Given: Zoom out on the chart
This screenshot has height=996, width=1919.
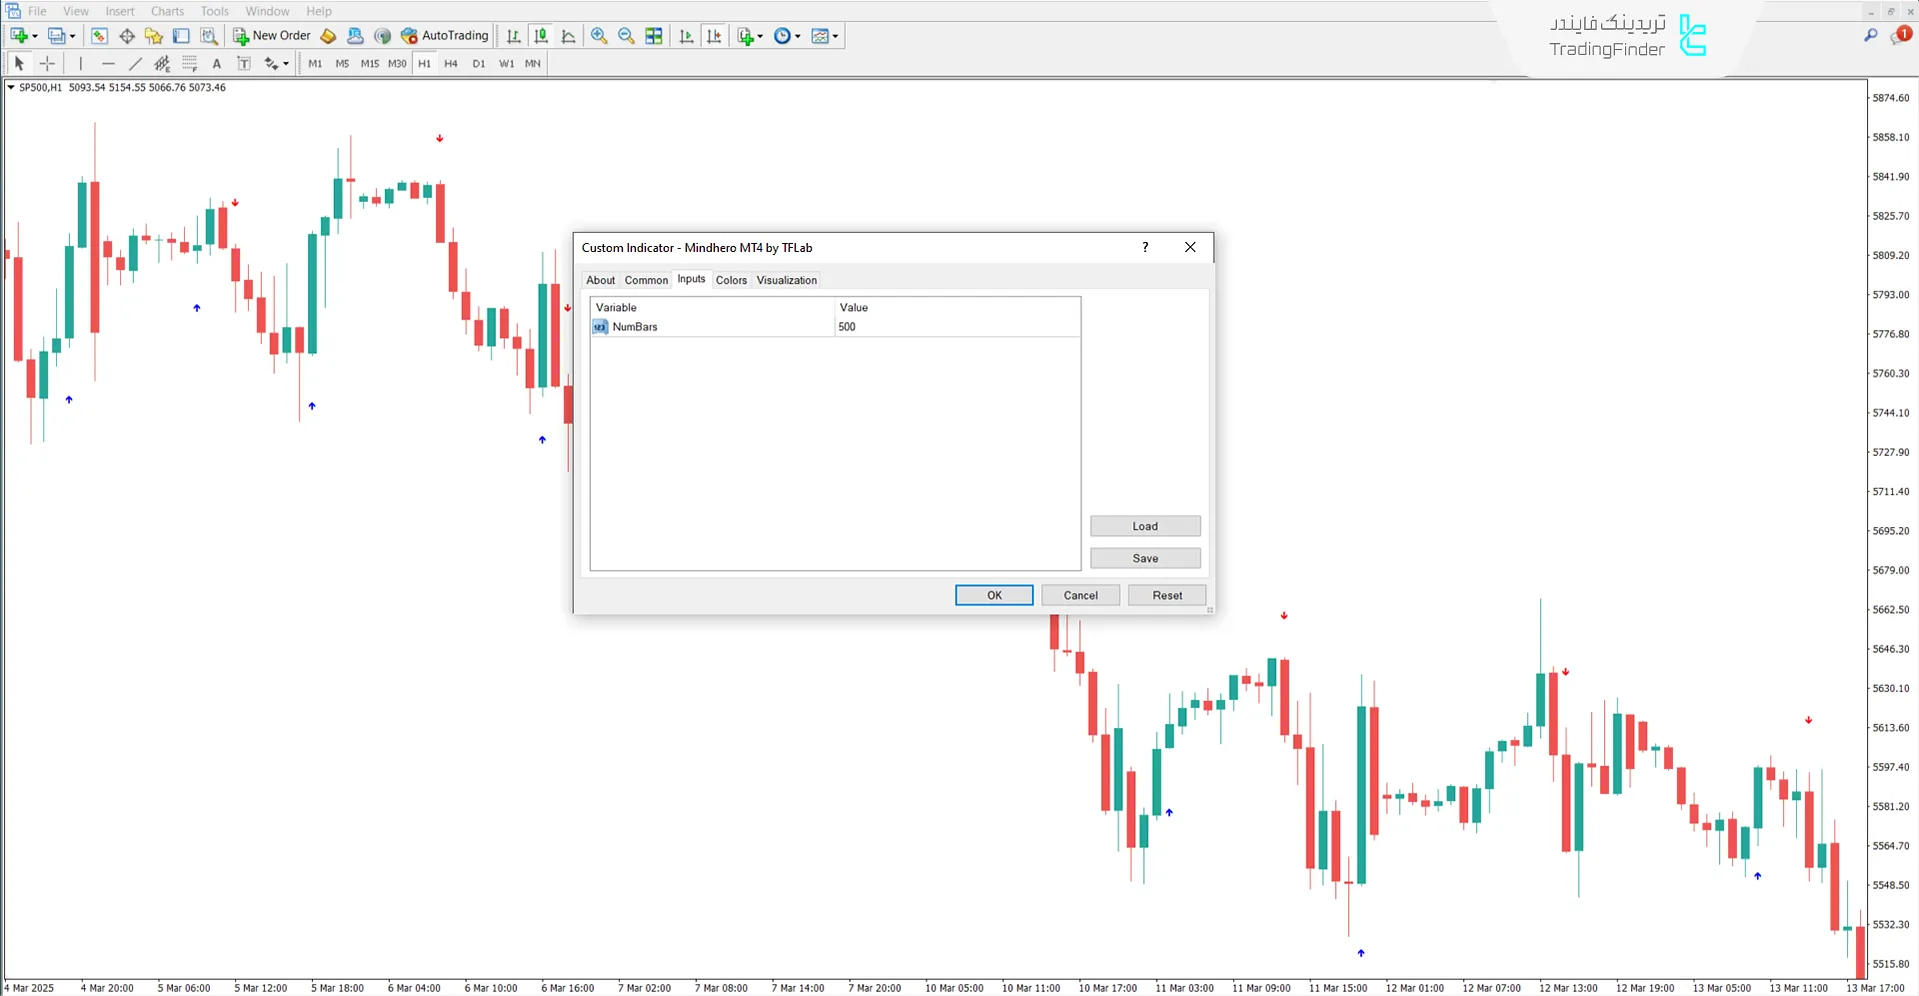Looking at the screenshot, I should pyautogui.click(x=626, y=36).
